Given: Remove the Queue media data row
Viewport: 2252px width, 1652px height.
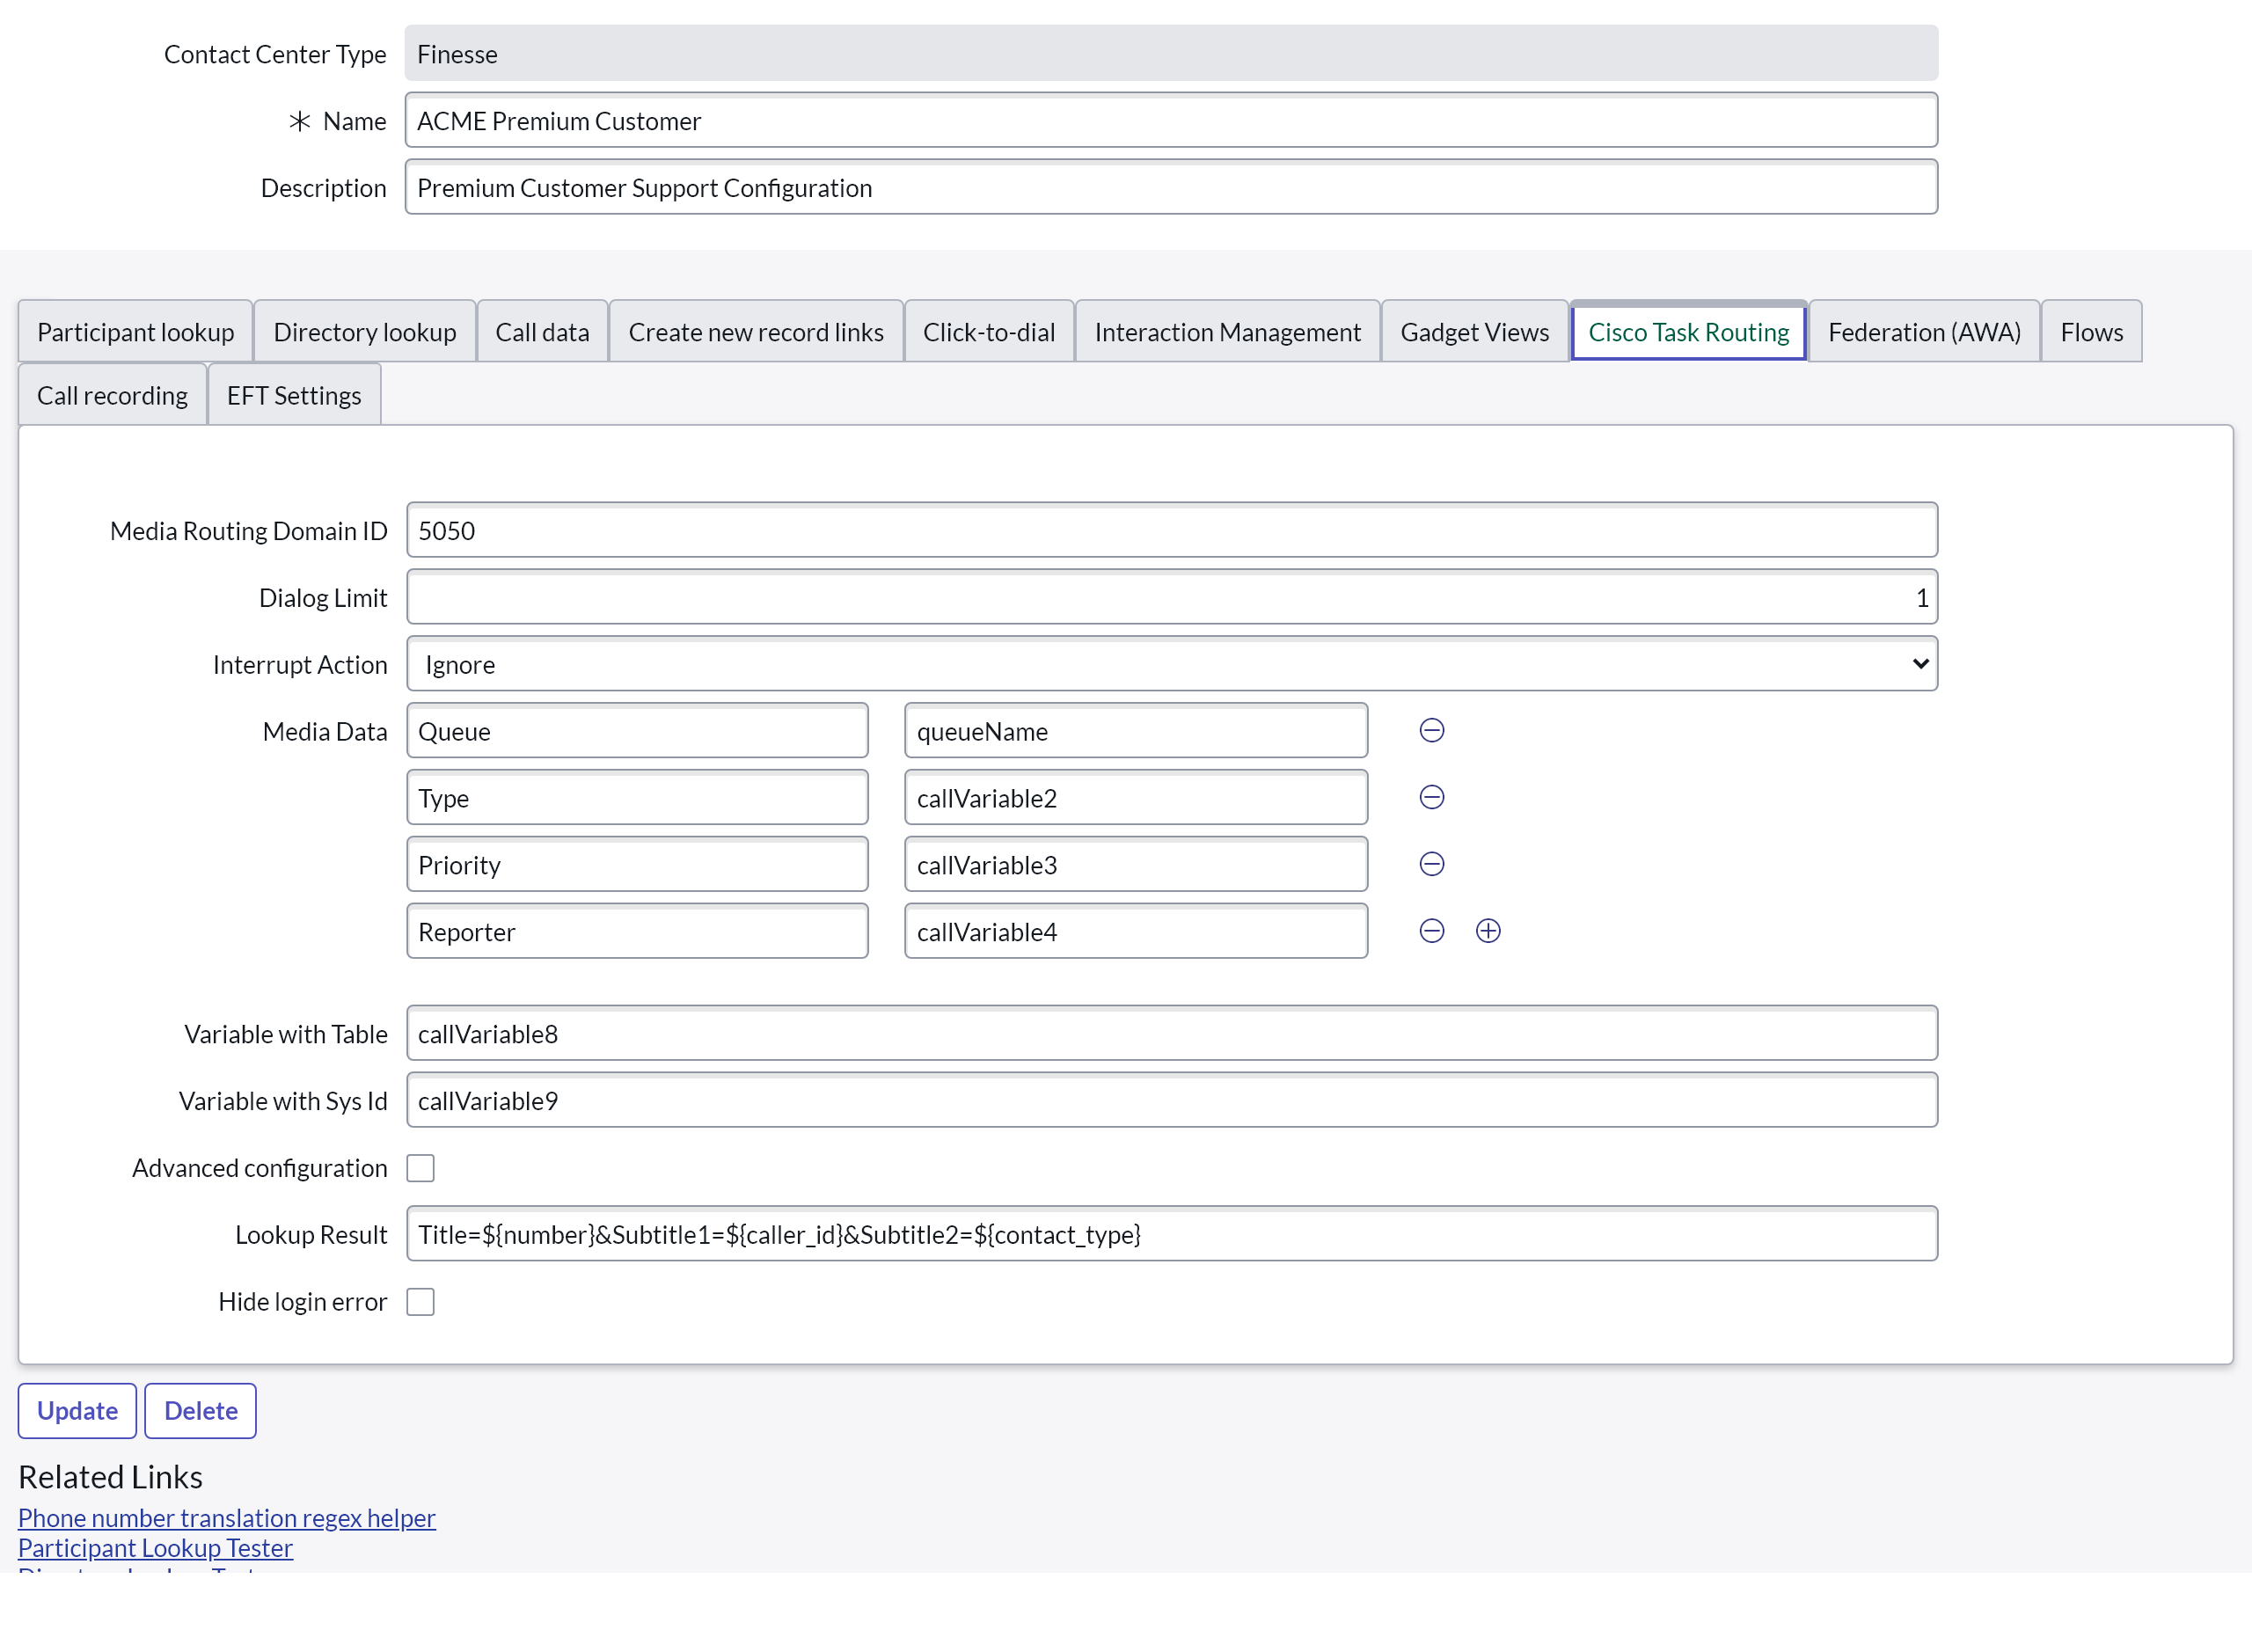Looking at the screenshot, I should 1431,731.
